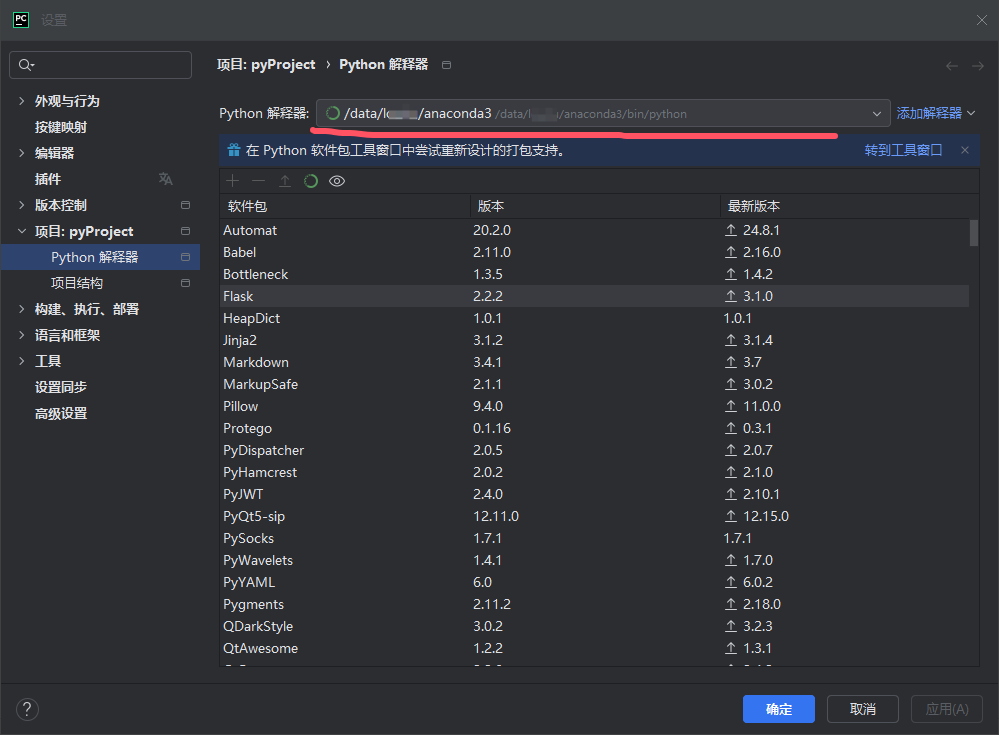999x735 pixels.
Task: Click the 取消 button
Action: [x=863, y=709]
